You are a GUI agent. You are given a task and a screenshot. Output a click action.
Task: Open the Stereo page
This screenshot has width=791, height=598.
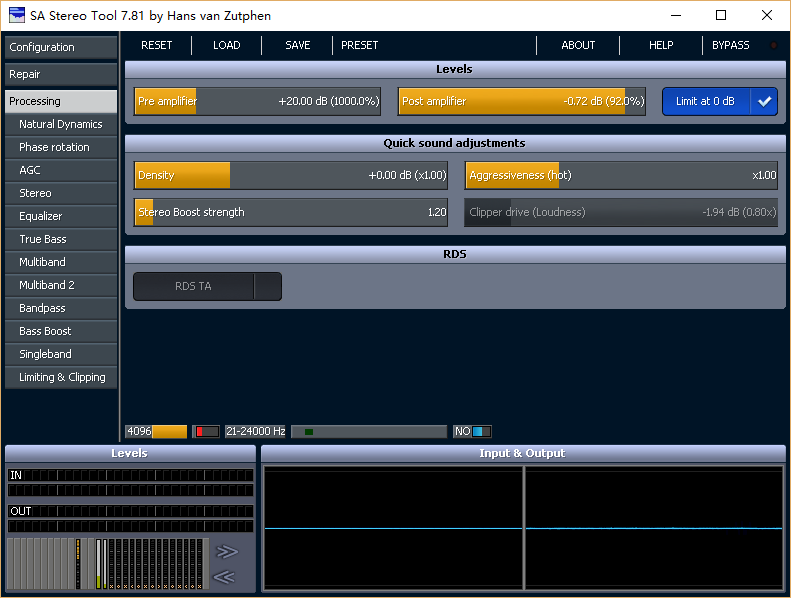61,193
